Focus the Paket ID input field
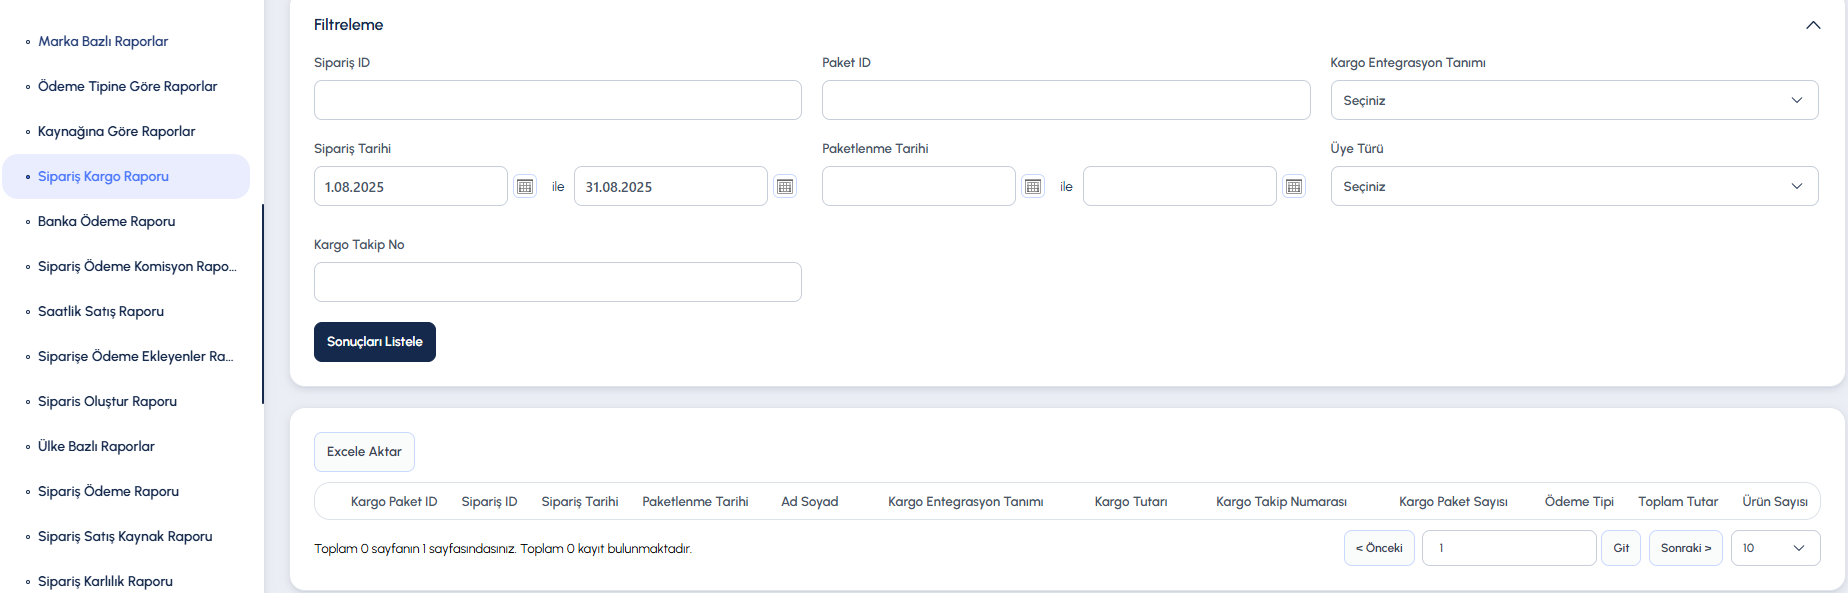This screenshot has width=1848, height=593. pos(1066,100)
